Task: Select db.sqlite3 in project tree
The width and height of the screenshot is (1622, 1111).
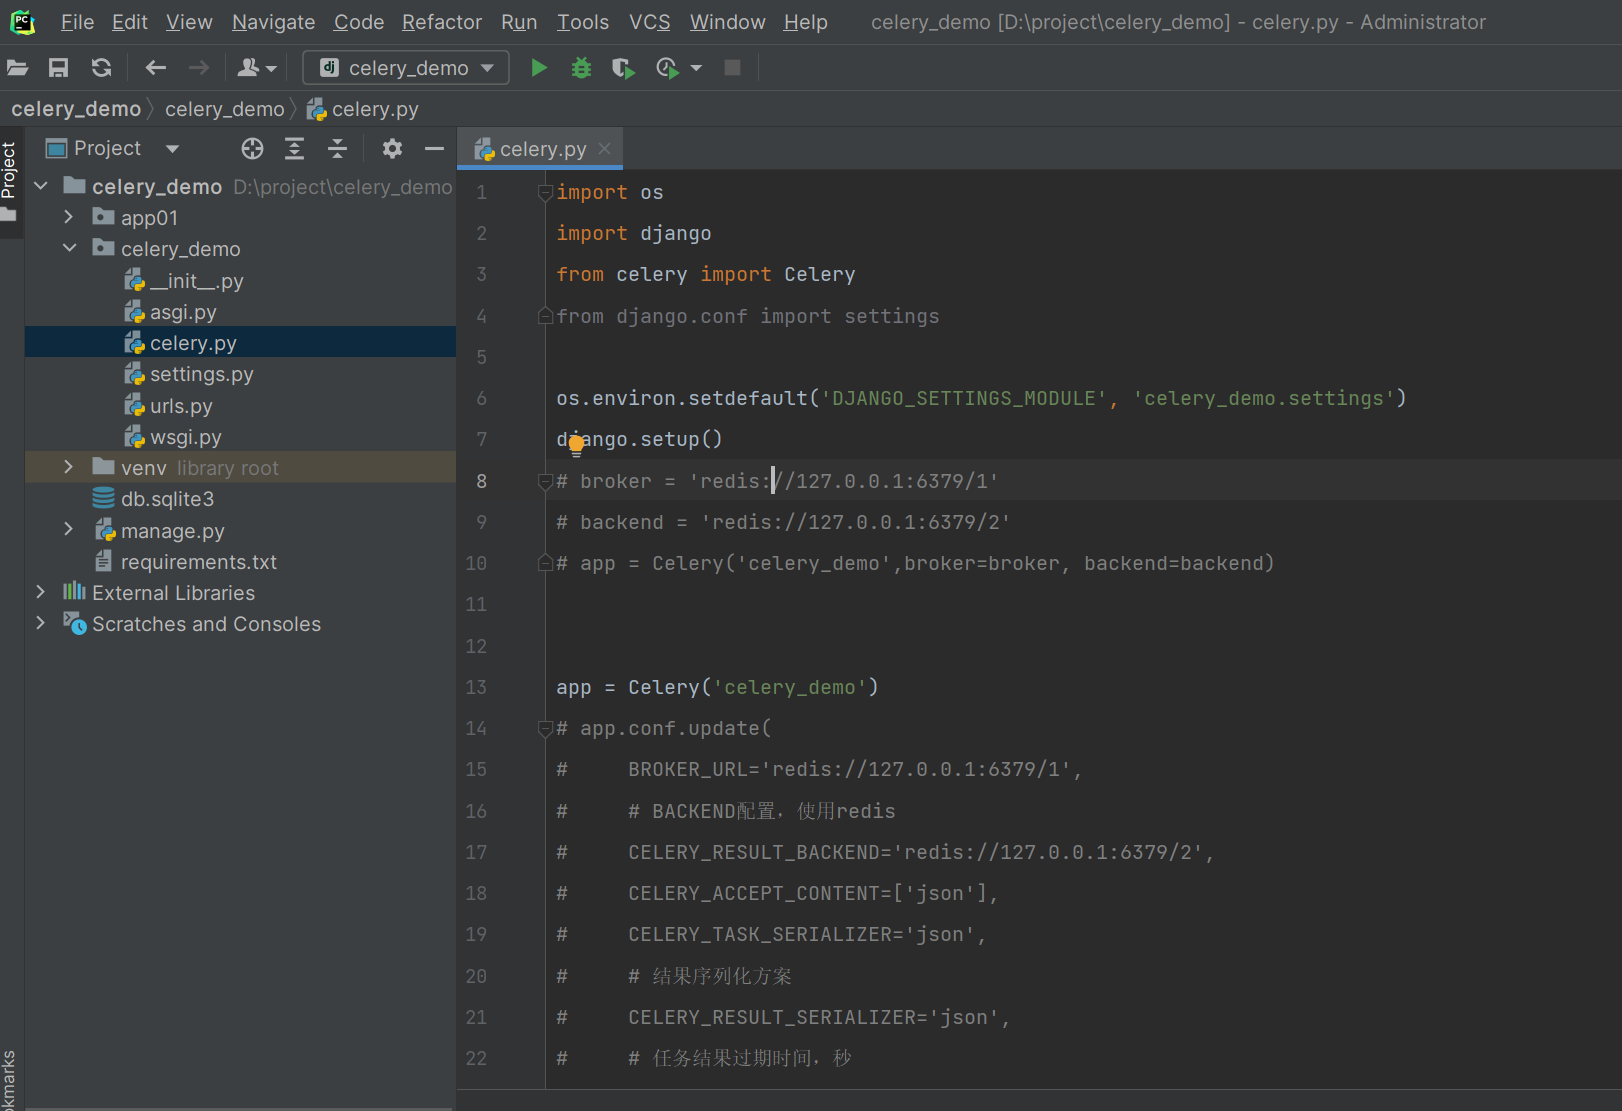Action: (x=240, y=498)
